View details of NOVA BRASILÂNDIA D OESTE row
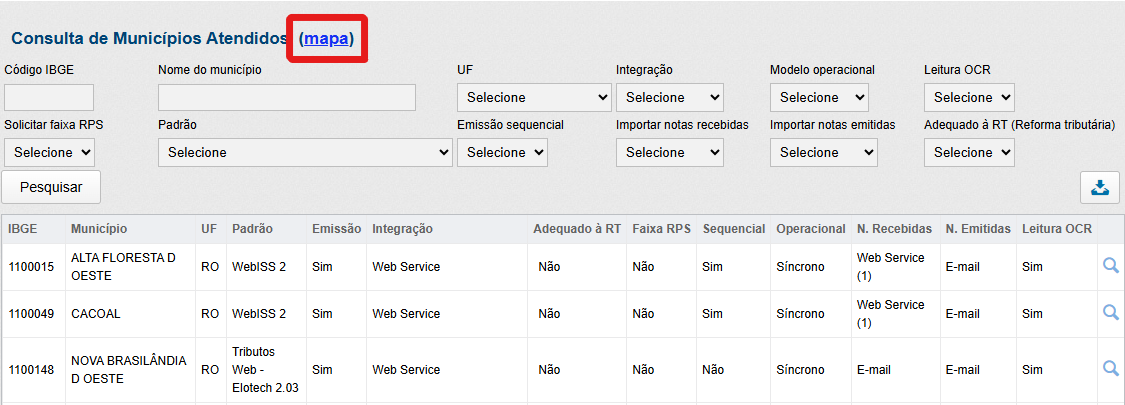This screenshot has height=405, width=1125. pyautogui.click(x=1110, y=369)
